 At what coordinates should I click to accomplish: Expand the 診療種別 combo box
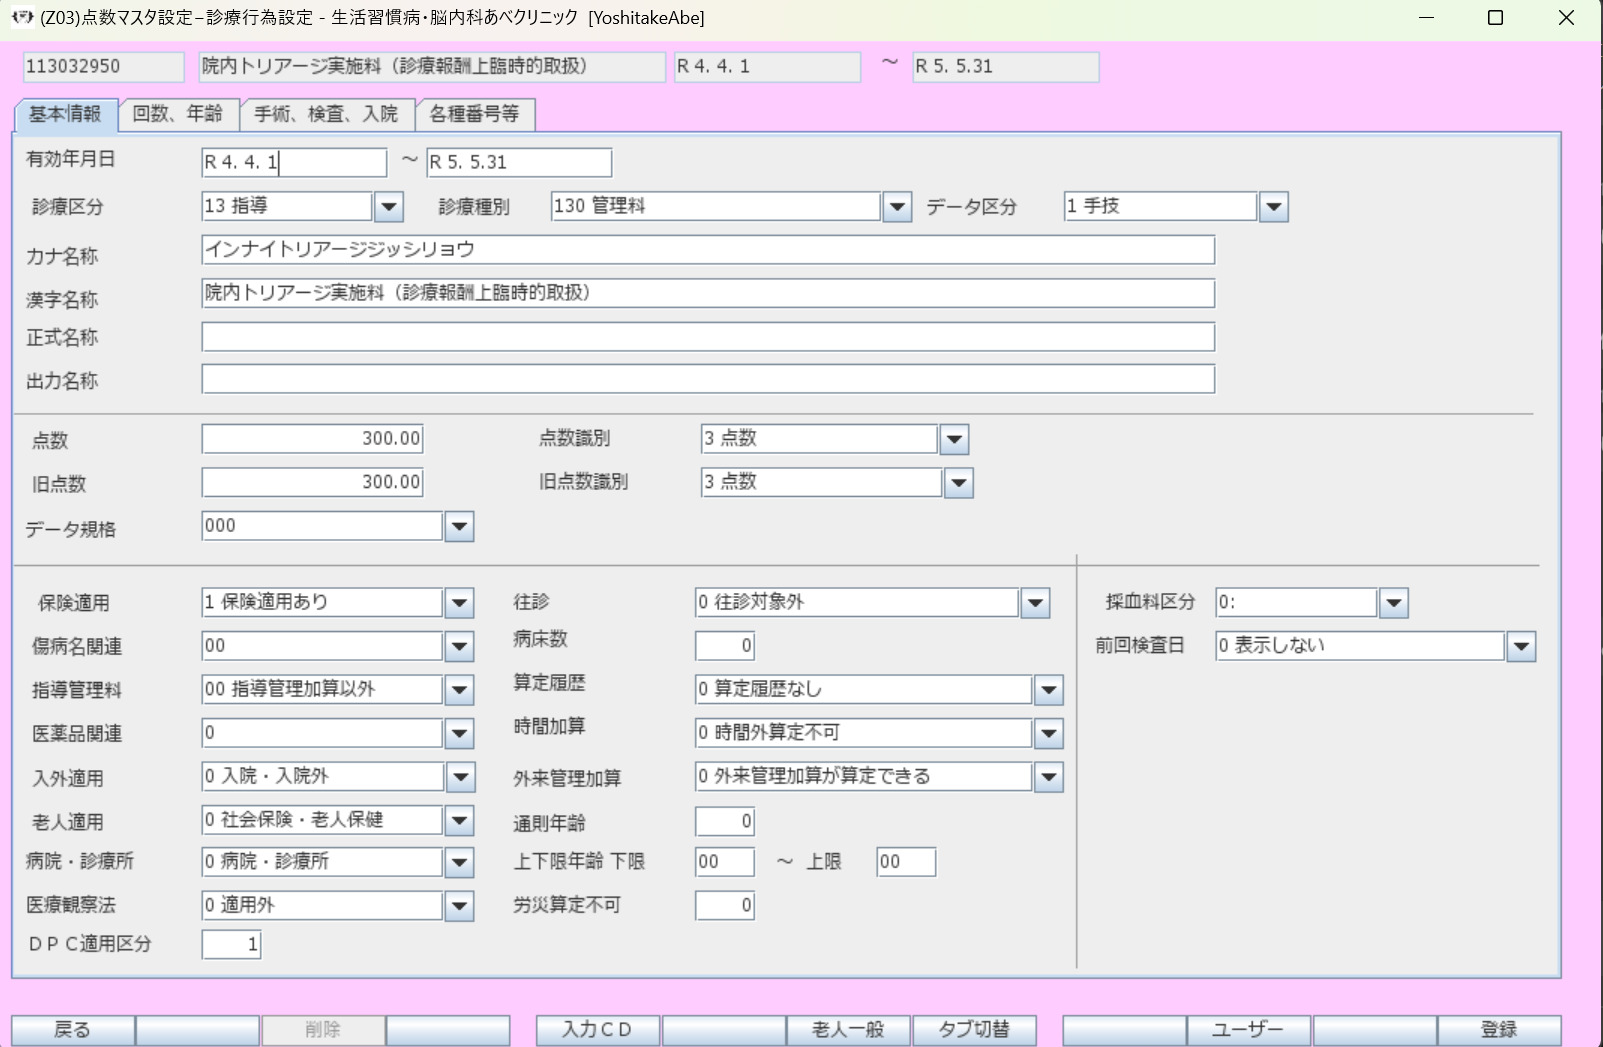tap(897, 207)
